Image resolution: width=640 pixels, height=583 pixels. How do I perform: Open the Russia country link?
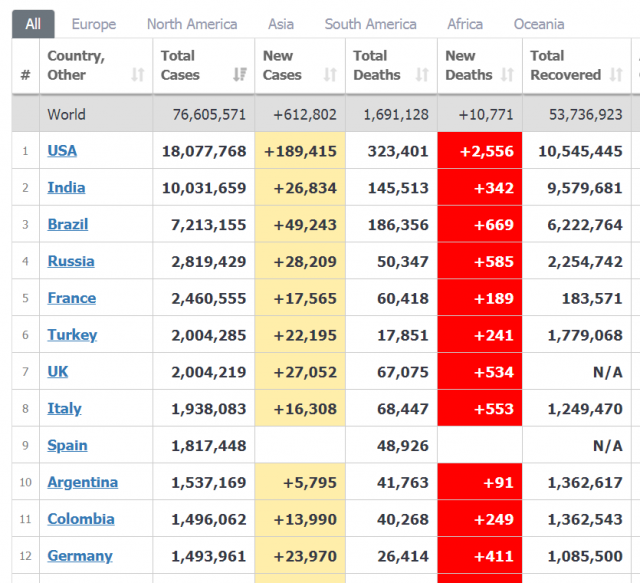pos(71,261)
